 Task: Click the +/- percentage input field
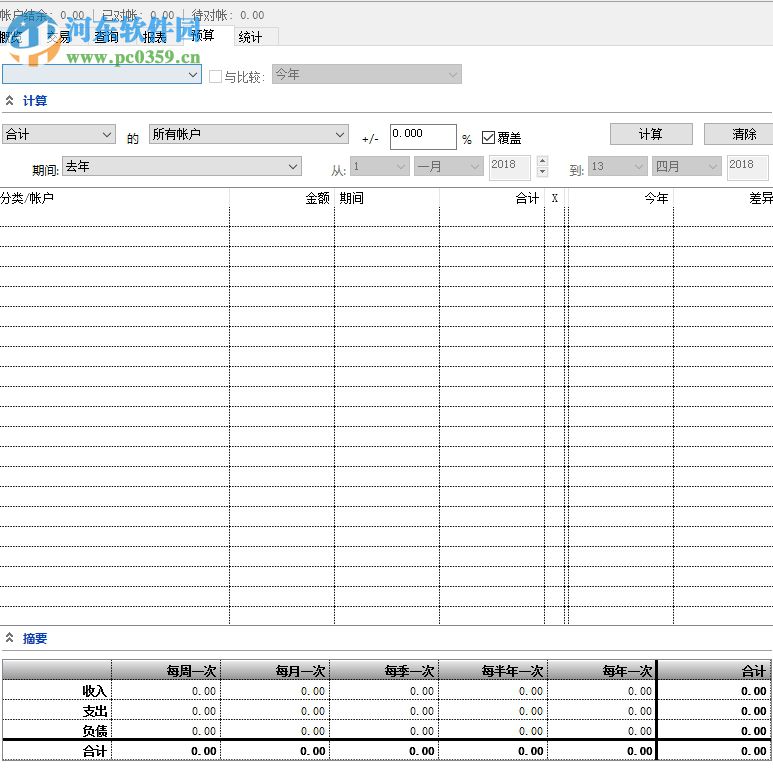click(423, 137)
